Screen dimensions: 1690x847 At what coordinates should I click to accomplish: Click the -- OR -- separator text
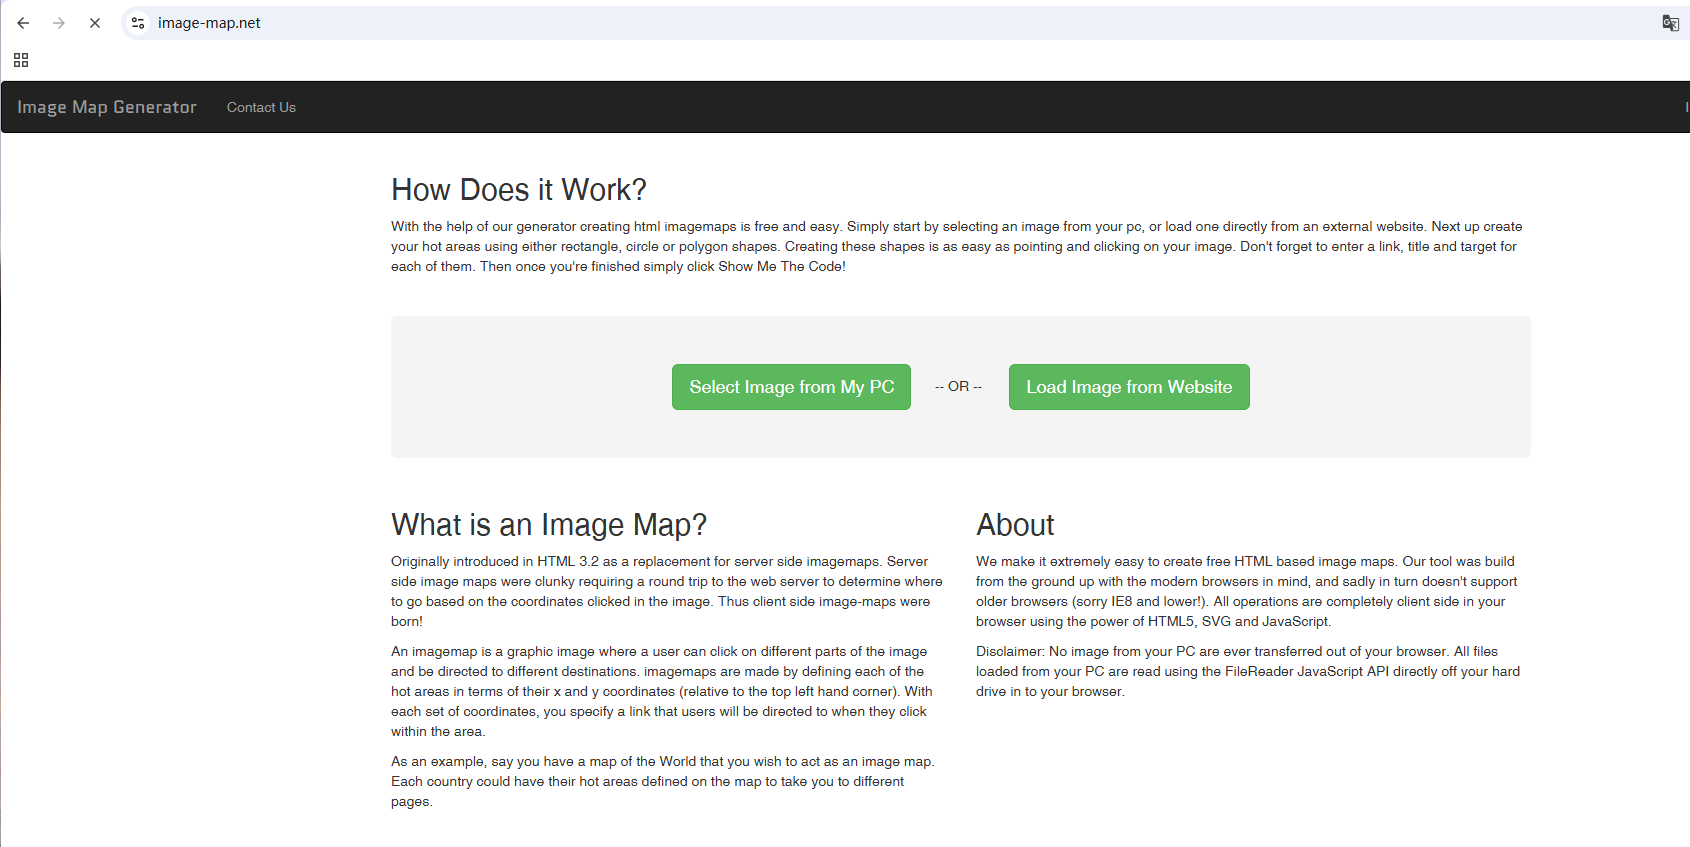point(958,386)
